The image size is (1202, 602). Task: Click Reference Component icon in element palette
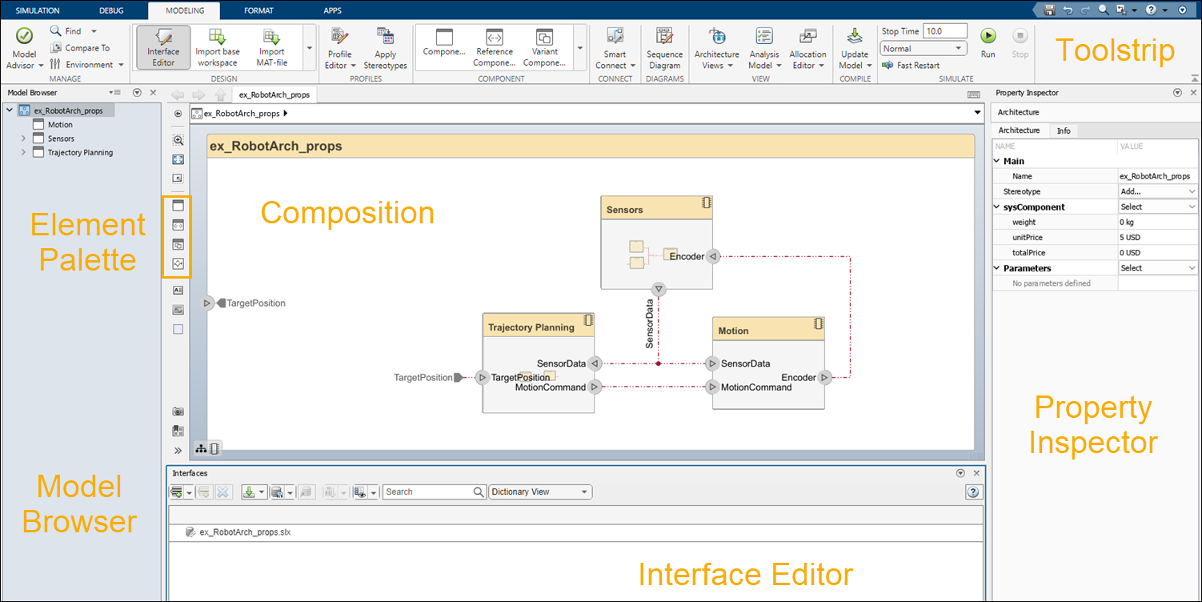coord(178,225)
